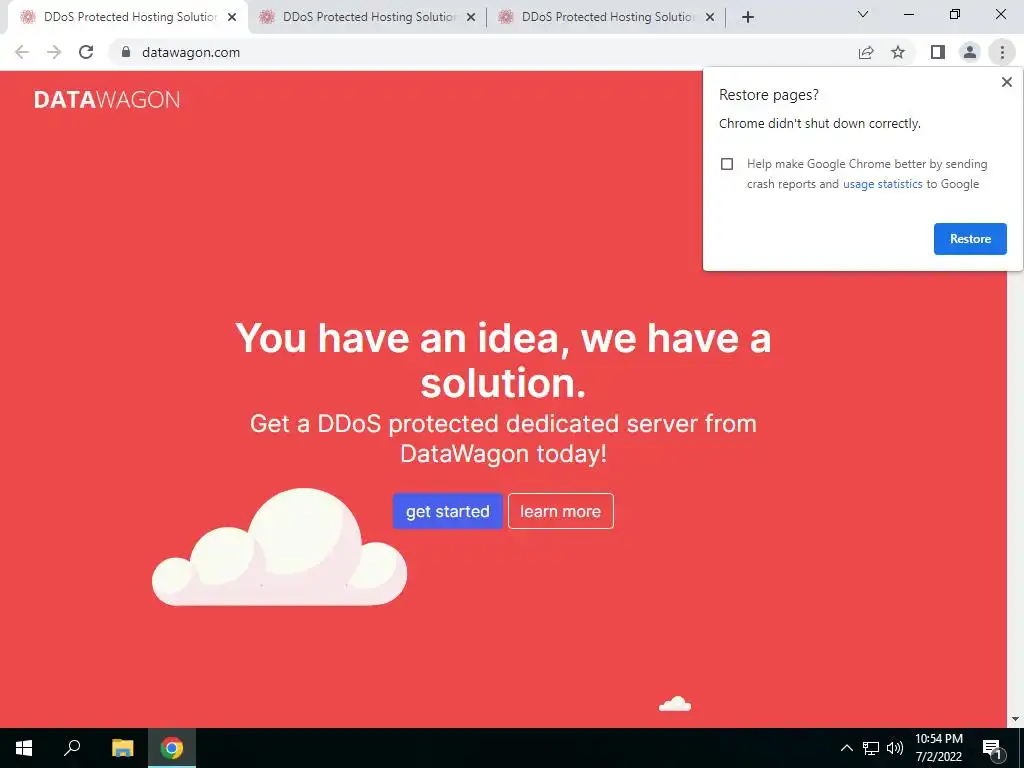Show hidden system tray icons
The width and height of the screenshot is (1024, 768).
(x=846, y=748)
